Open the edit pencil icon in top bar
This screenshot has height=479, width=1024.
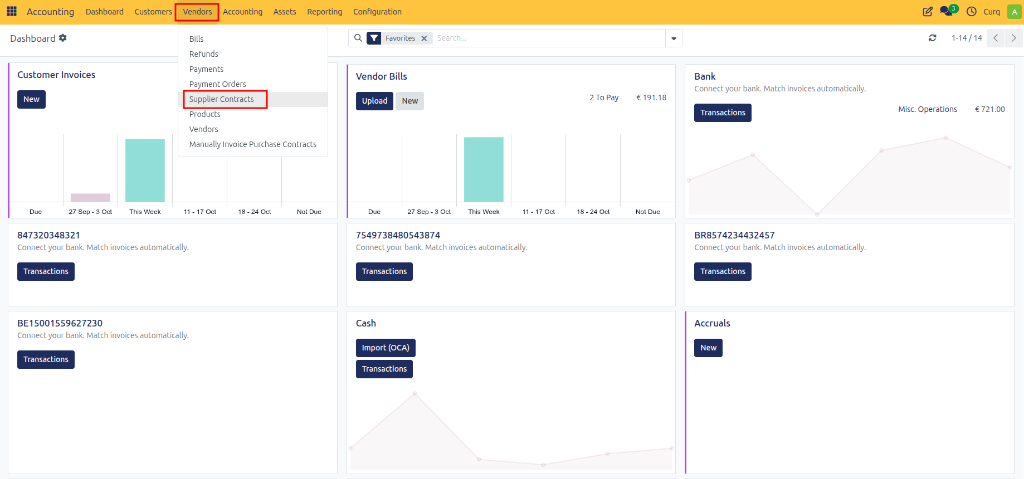click(927, 12)
